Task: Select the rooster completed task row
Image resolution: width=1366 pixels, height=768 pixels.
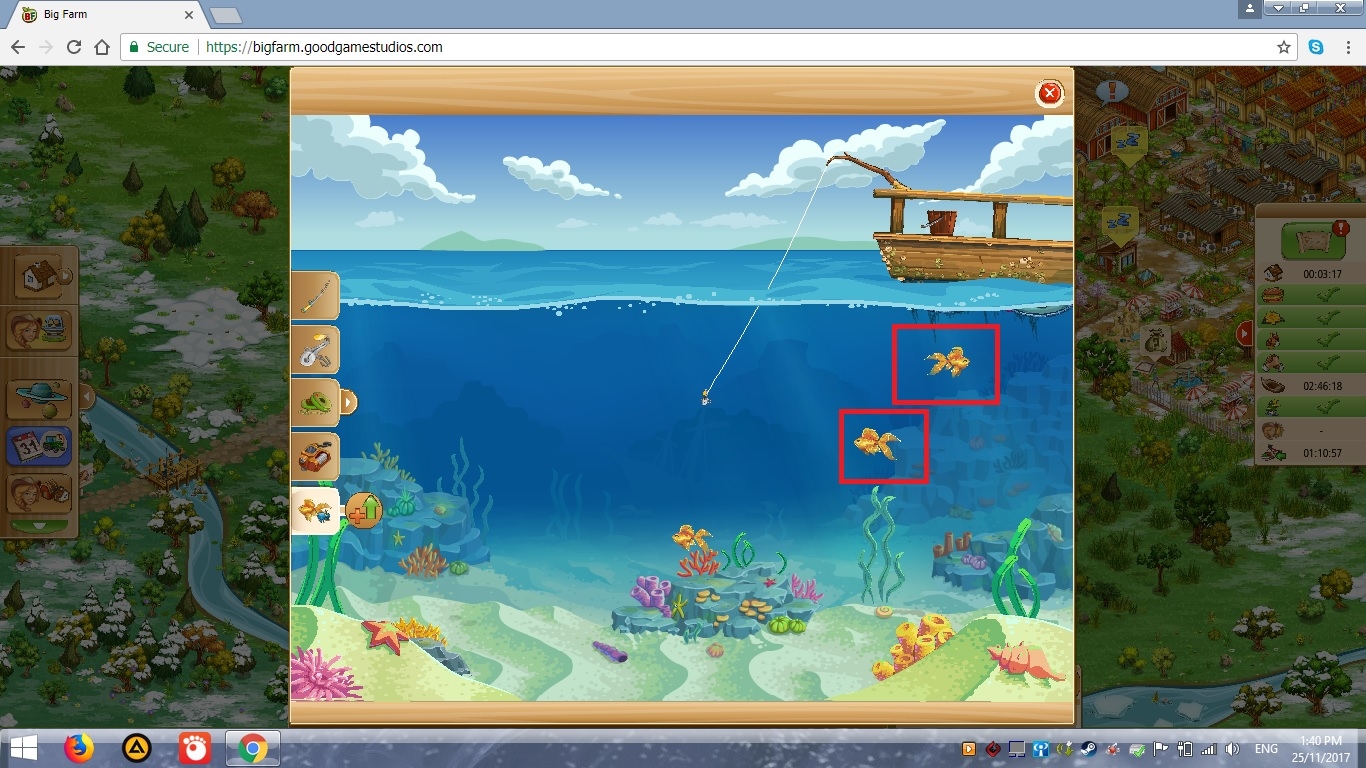Action: click(x=1313, y=341)
